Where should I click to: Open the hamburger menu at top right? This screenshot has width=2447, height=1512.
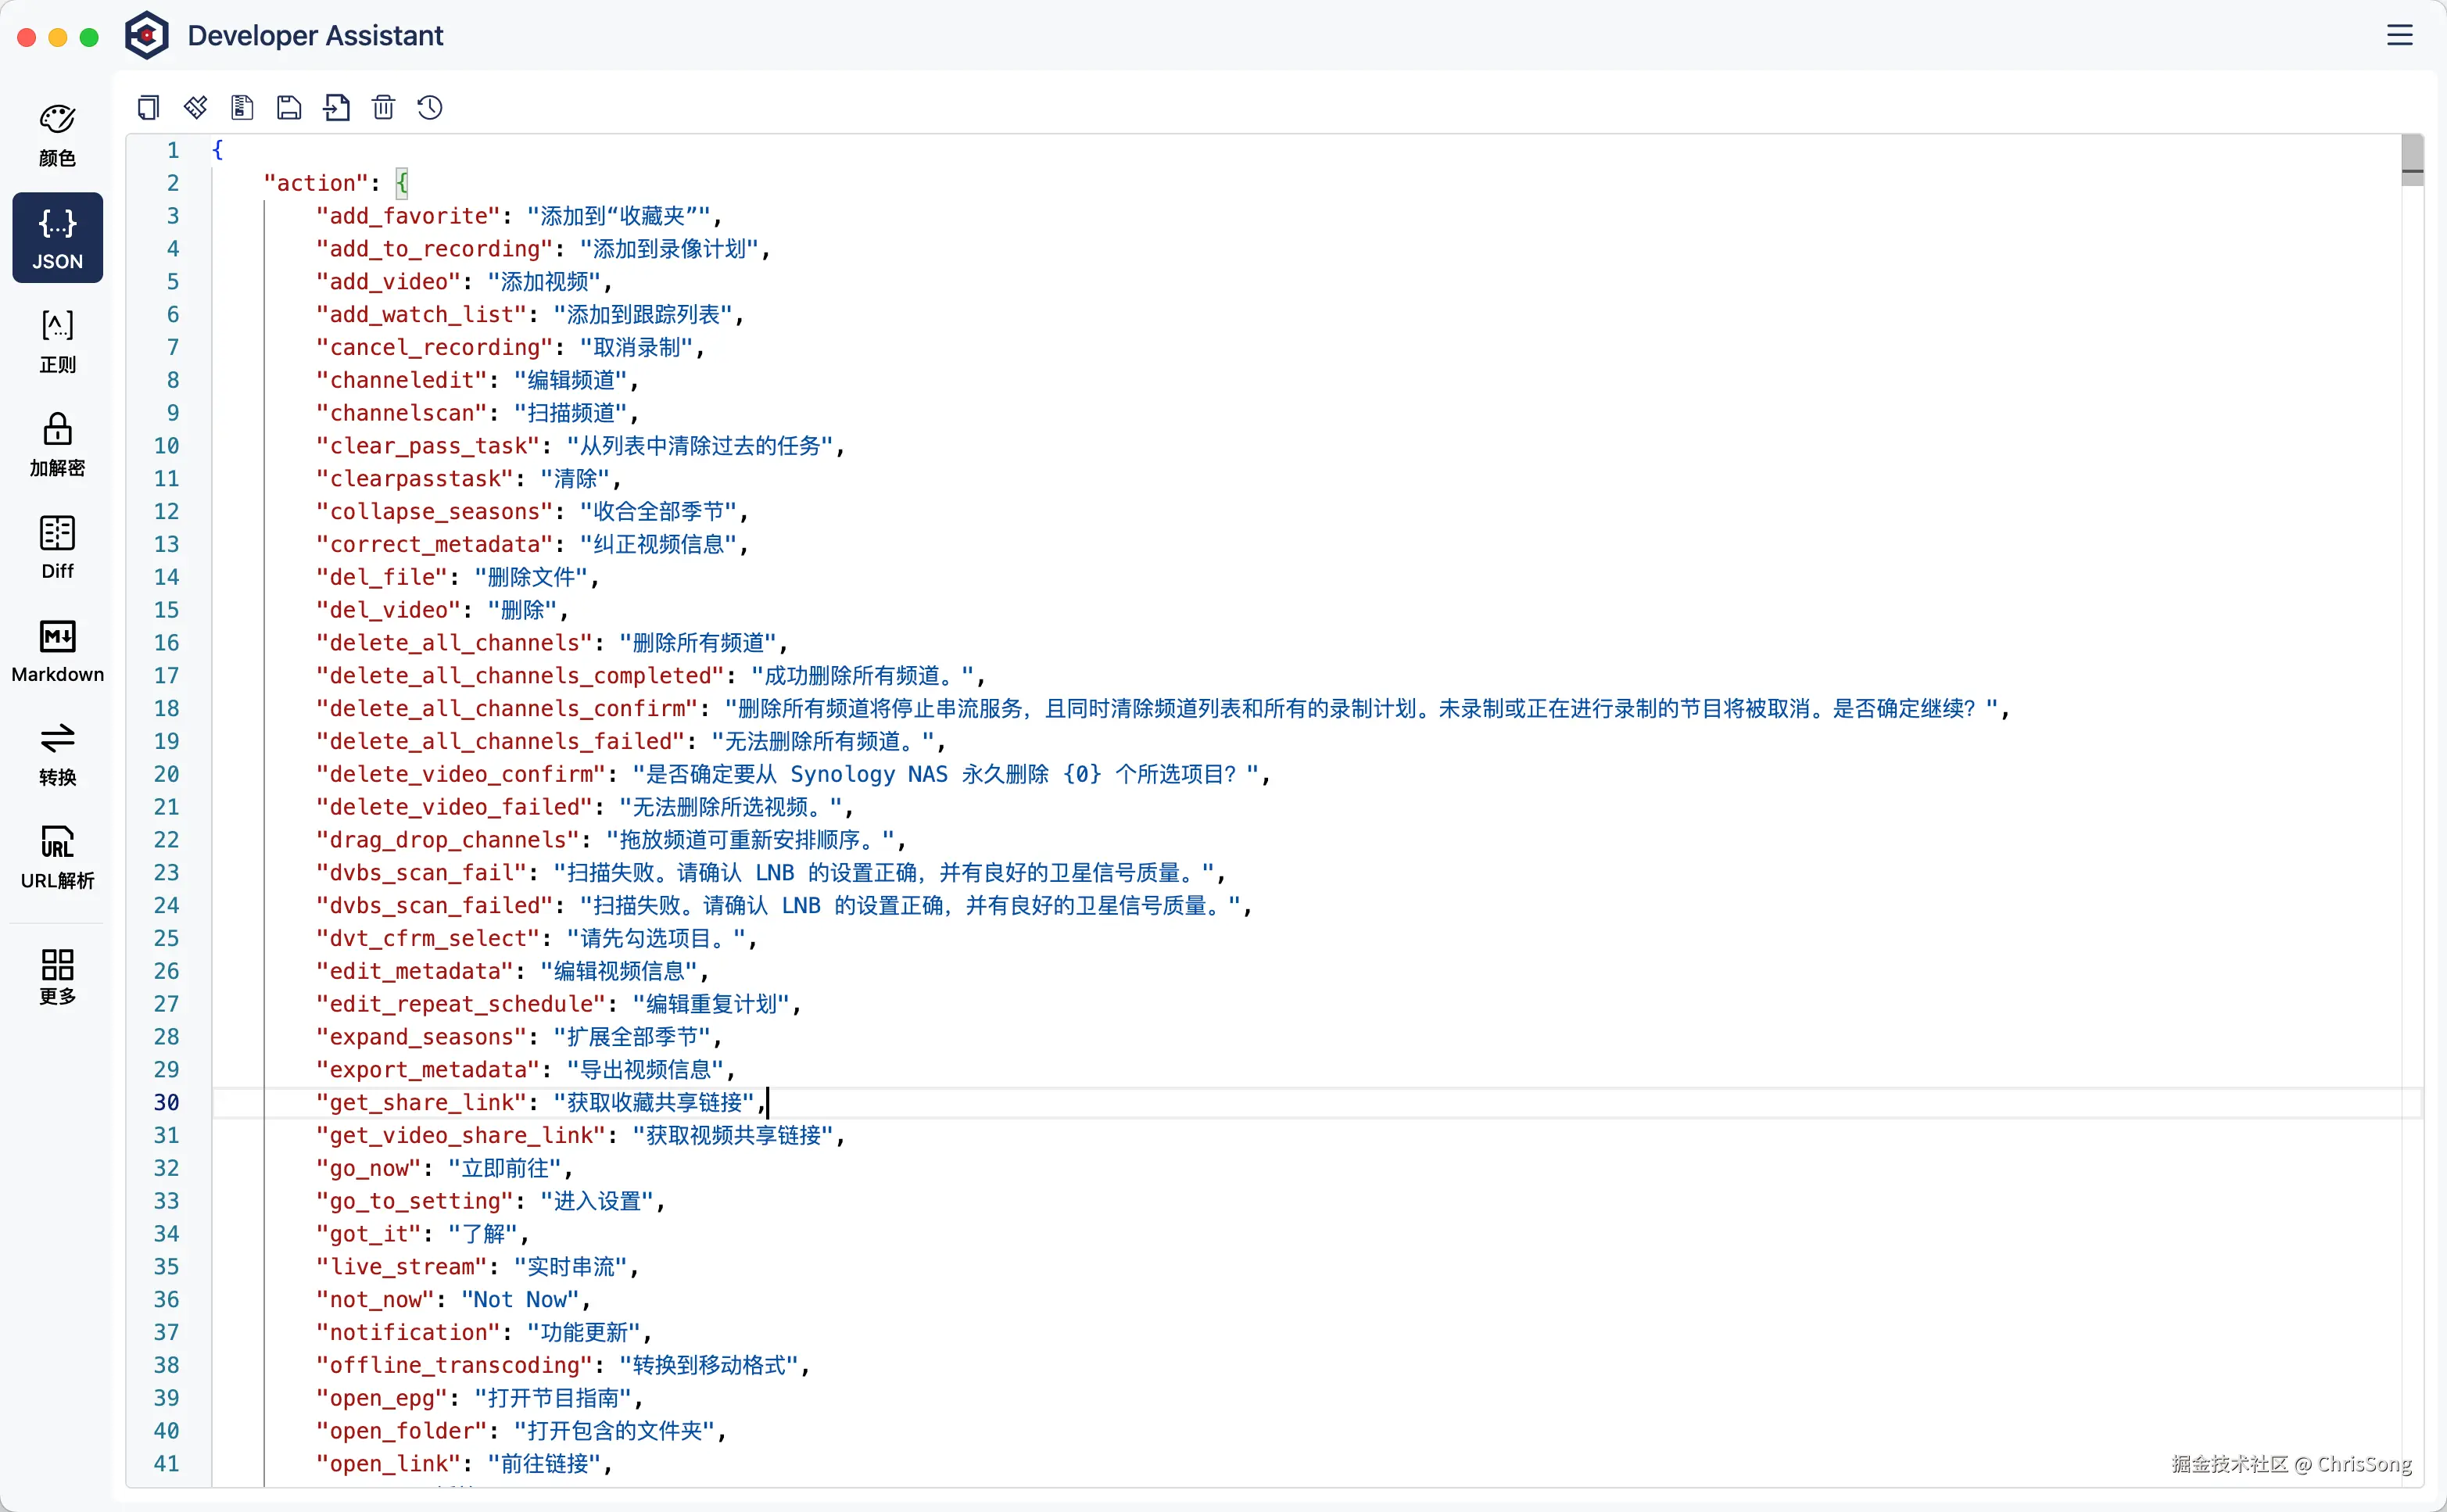click(x=2399, y=35)
